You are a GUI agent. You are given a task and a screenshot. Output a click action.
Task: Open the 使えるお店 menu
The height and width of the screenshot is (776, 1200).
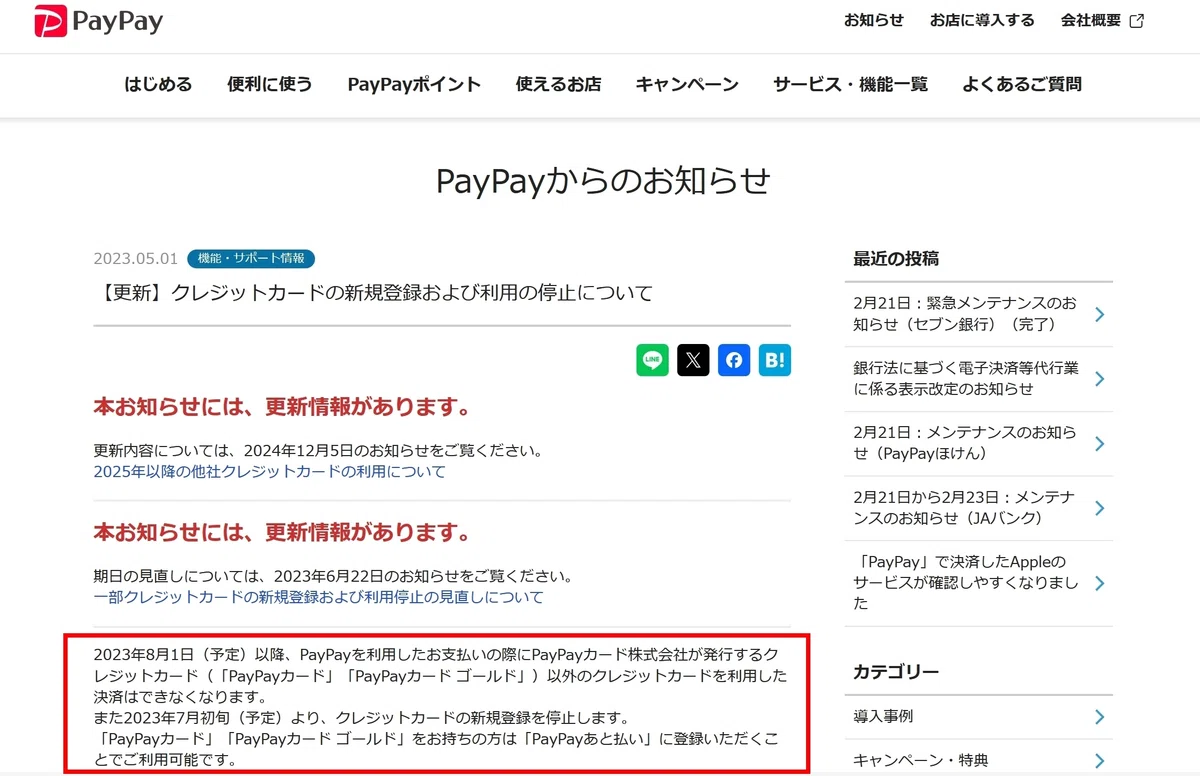pyautogui.click(x=558, y=85)
